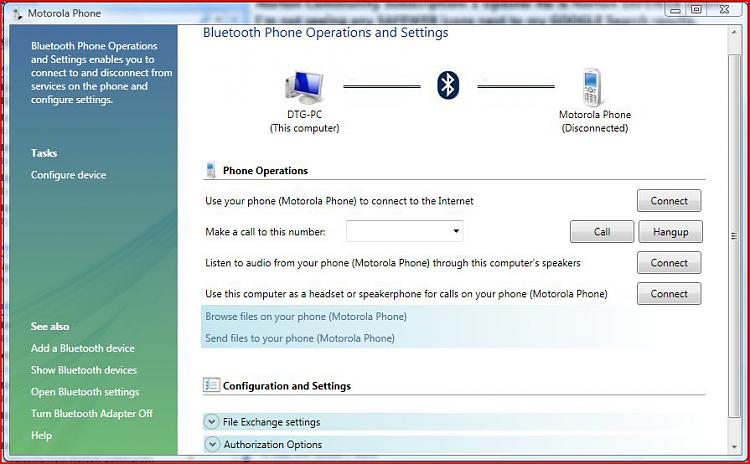The height and width of the screenshot is (464, 750).
Task: Click 'Make a call to this number' label
Action: click(265, 232)
